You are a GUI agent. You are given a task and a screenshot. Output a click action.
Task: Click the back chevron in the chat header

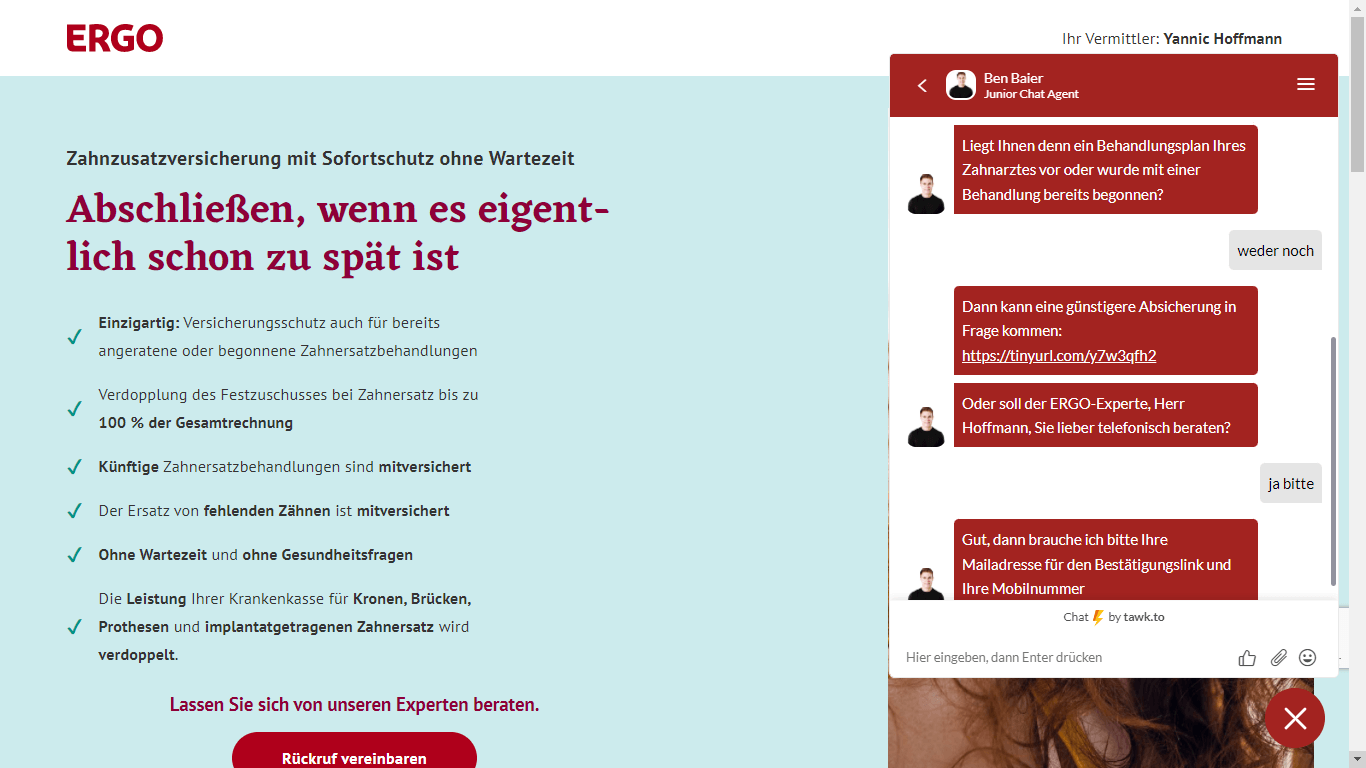(x=922, y=85)
